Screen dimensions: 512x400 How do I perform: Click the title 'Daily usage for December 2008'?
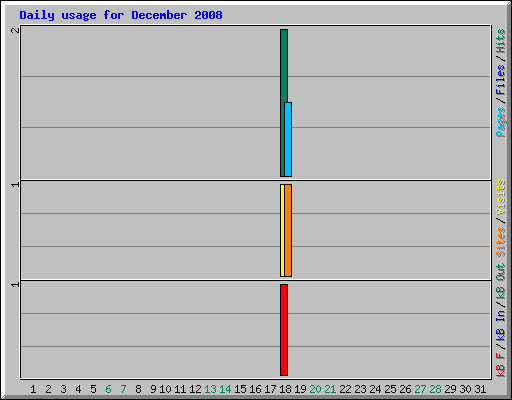121,15
